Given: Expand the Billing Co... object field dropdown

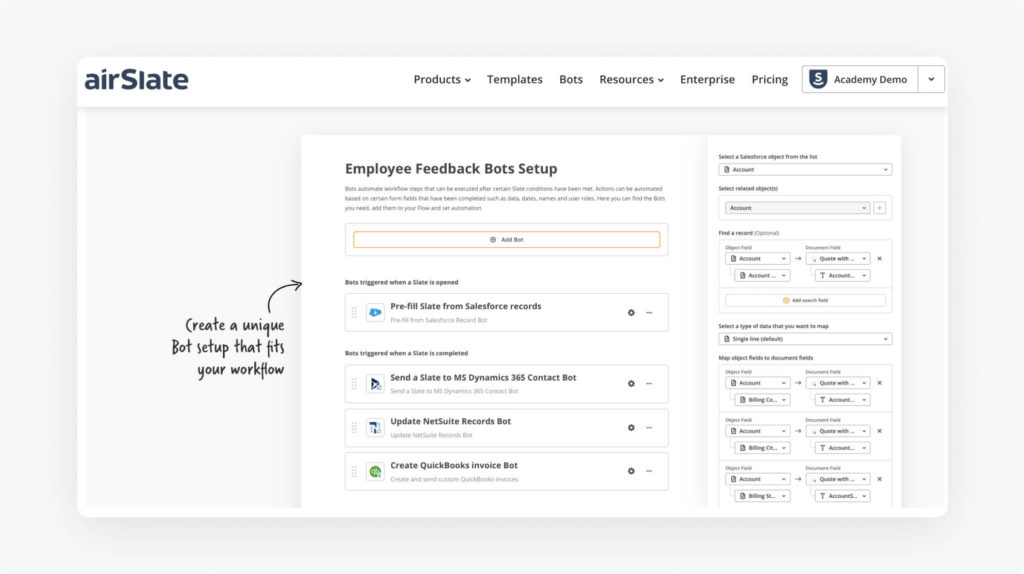Looking at the screenshot, I should pos(762,399).
